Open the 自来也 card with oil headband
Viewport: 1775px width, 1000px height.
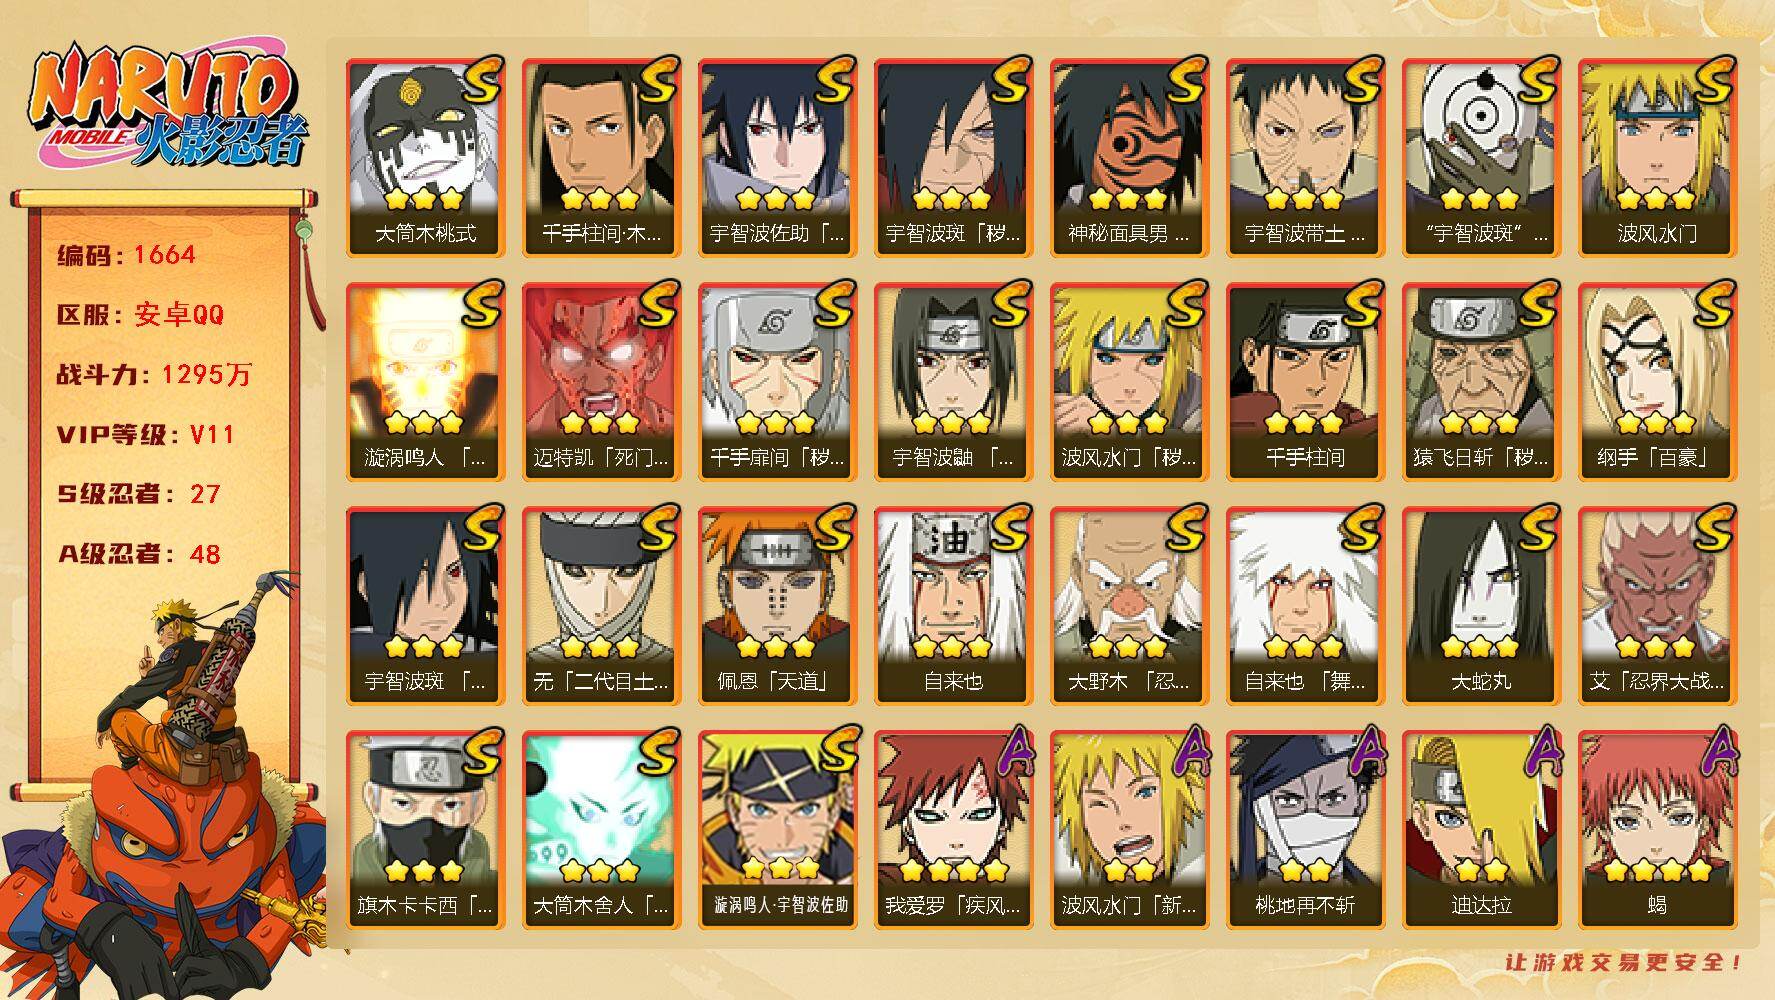point(953,606)
